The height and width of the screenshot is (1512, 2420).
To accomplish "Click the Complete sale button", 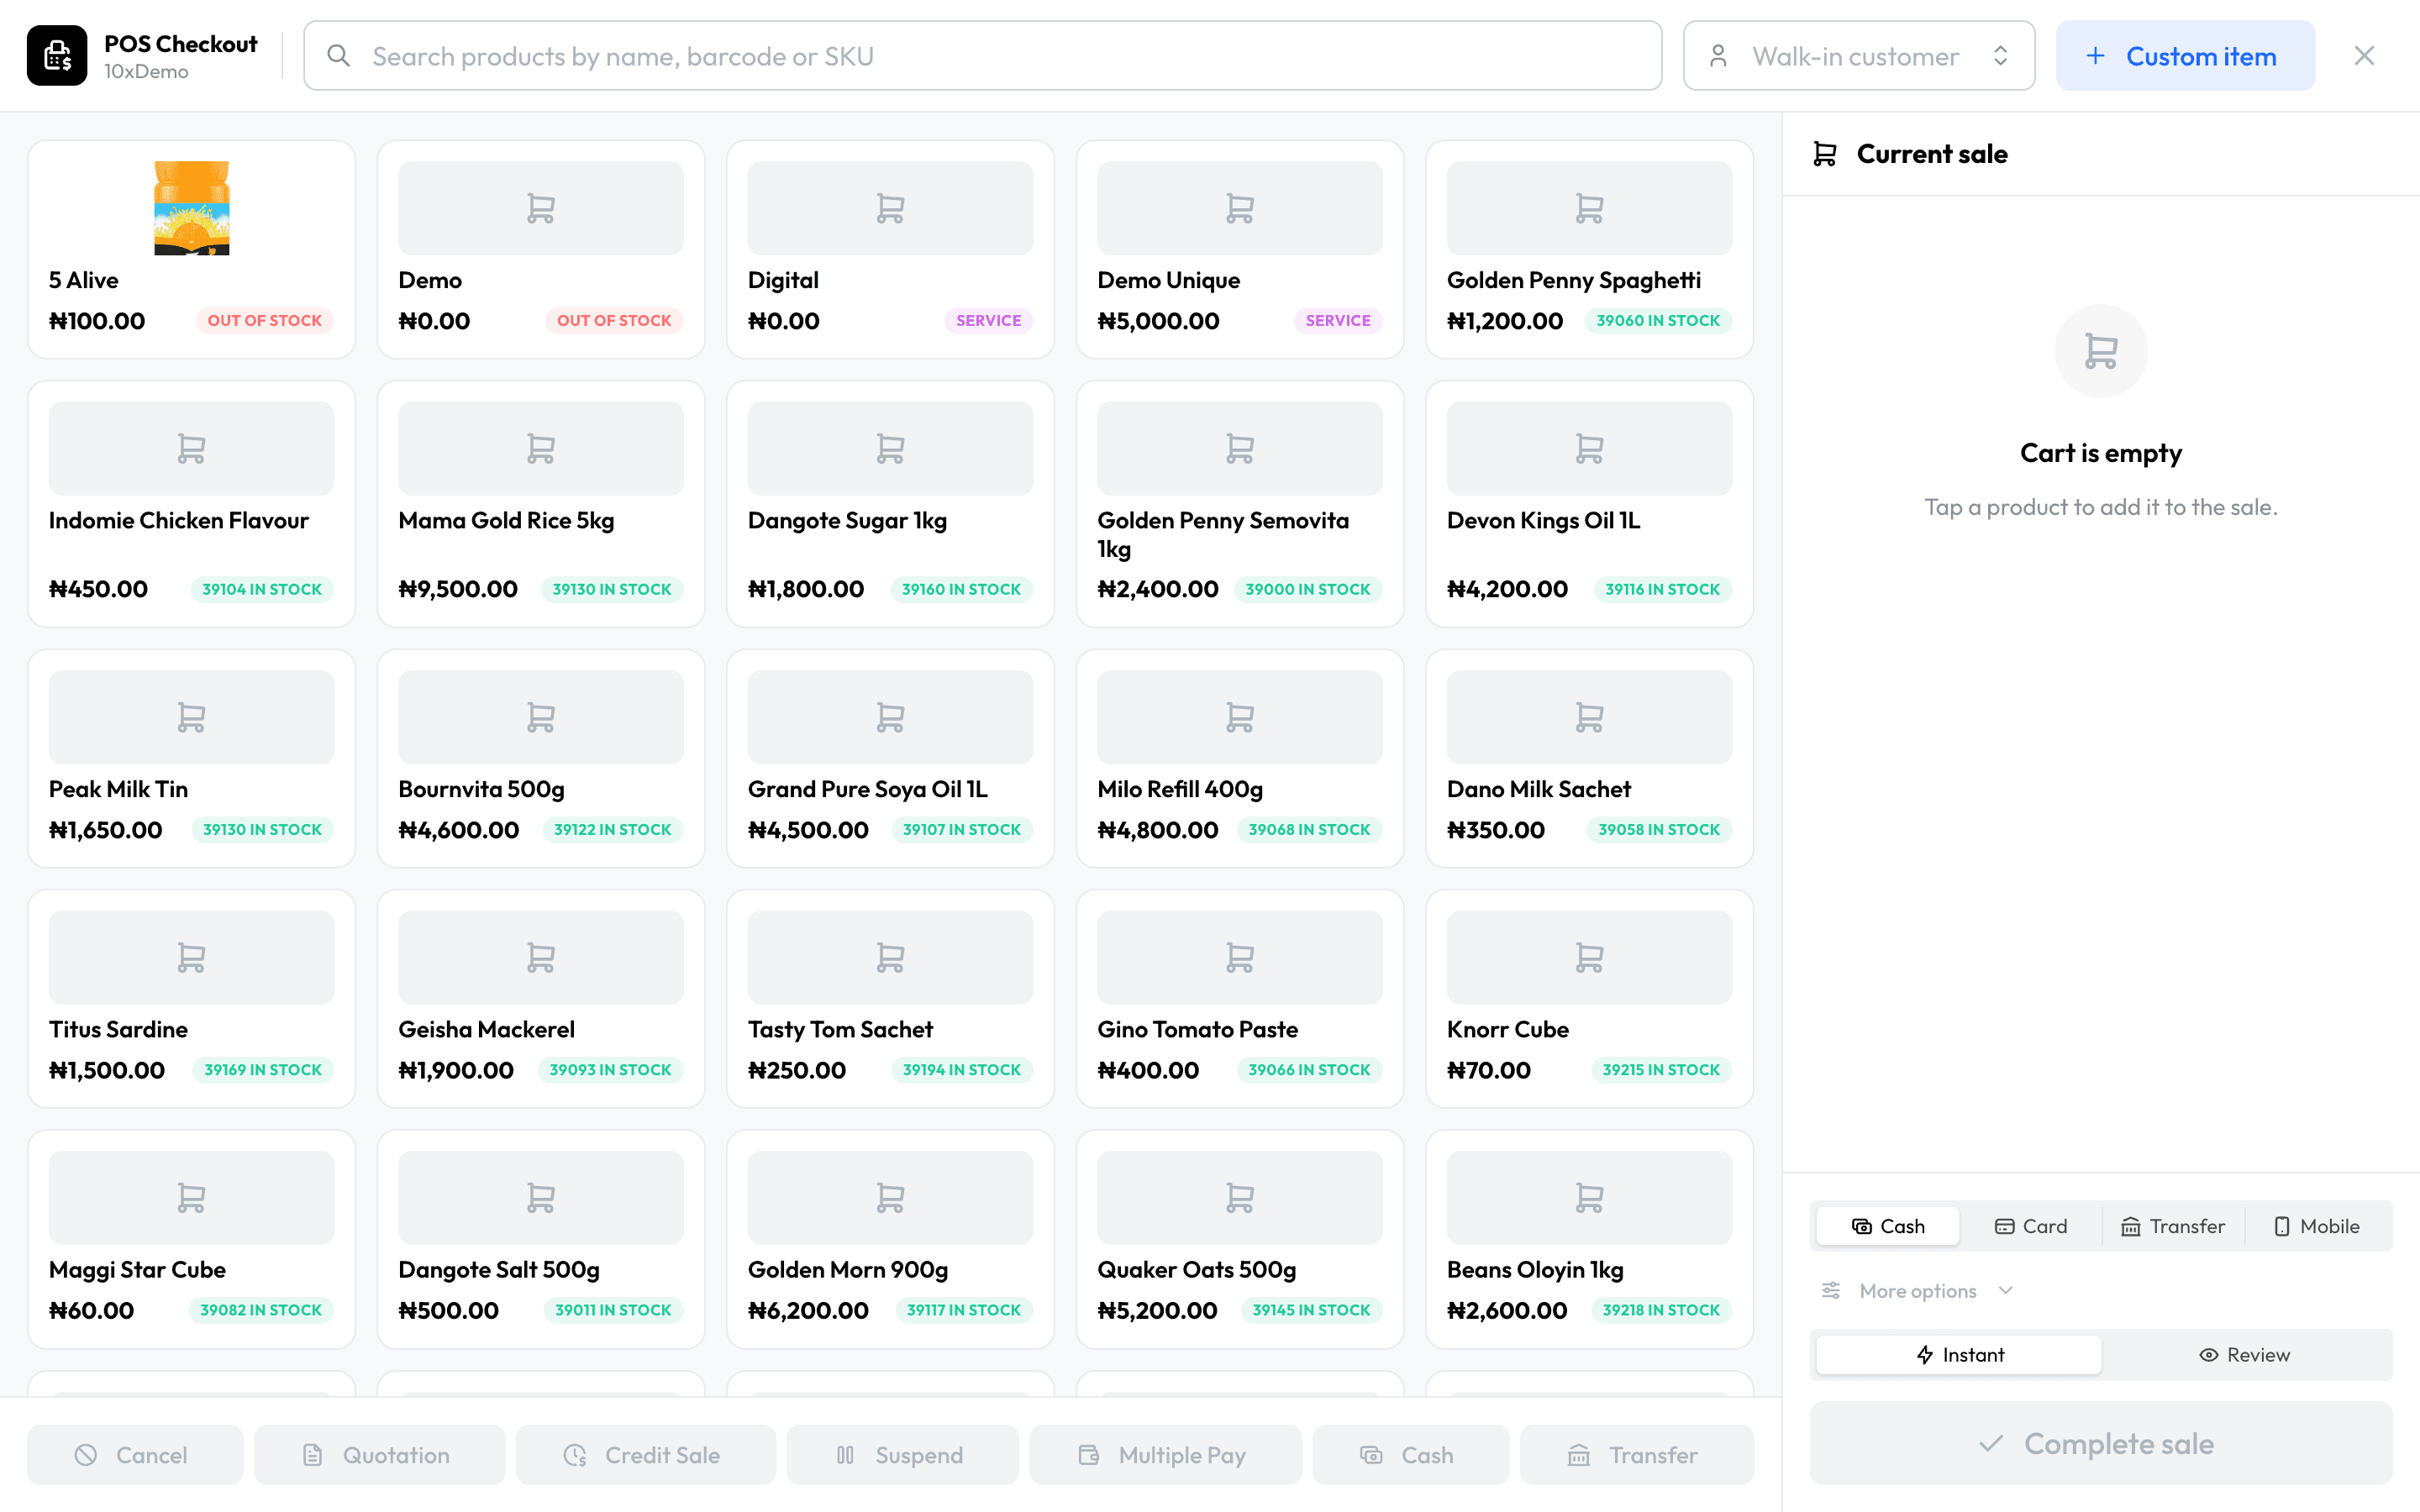I will [2100, 1443].
